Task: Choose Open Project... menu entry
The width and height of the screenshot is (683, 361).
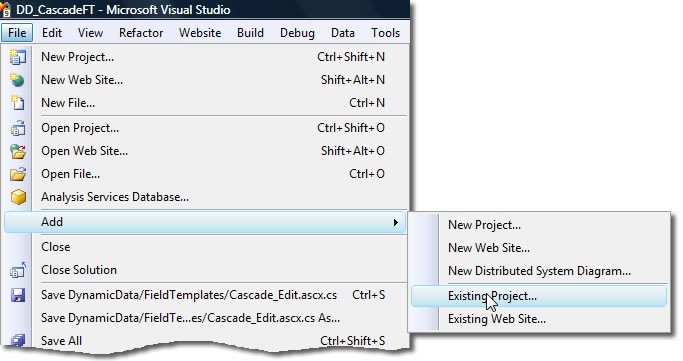Action: click(205, 128)
